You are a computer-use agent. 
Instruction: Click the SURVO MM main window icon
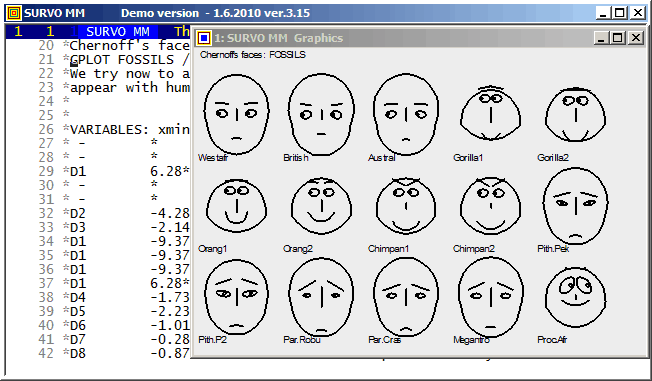coord(14,13)
